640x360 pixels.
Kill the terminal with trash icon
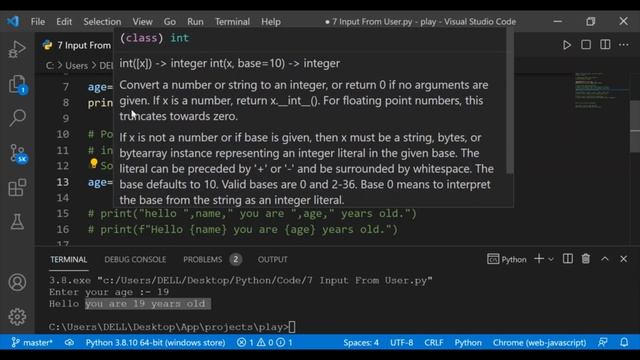coord(586,259)
